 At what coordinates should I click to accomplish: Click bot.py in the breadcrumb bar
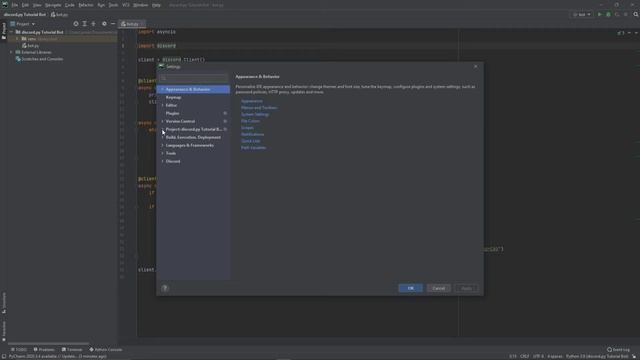point(60,15)
